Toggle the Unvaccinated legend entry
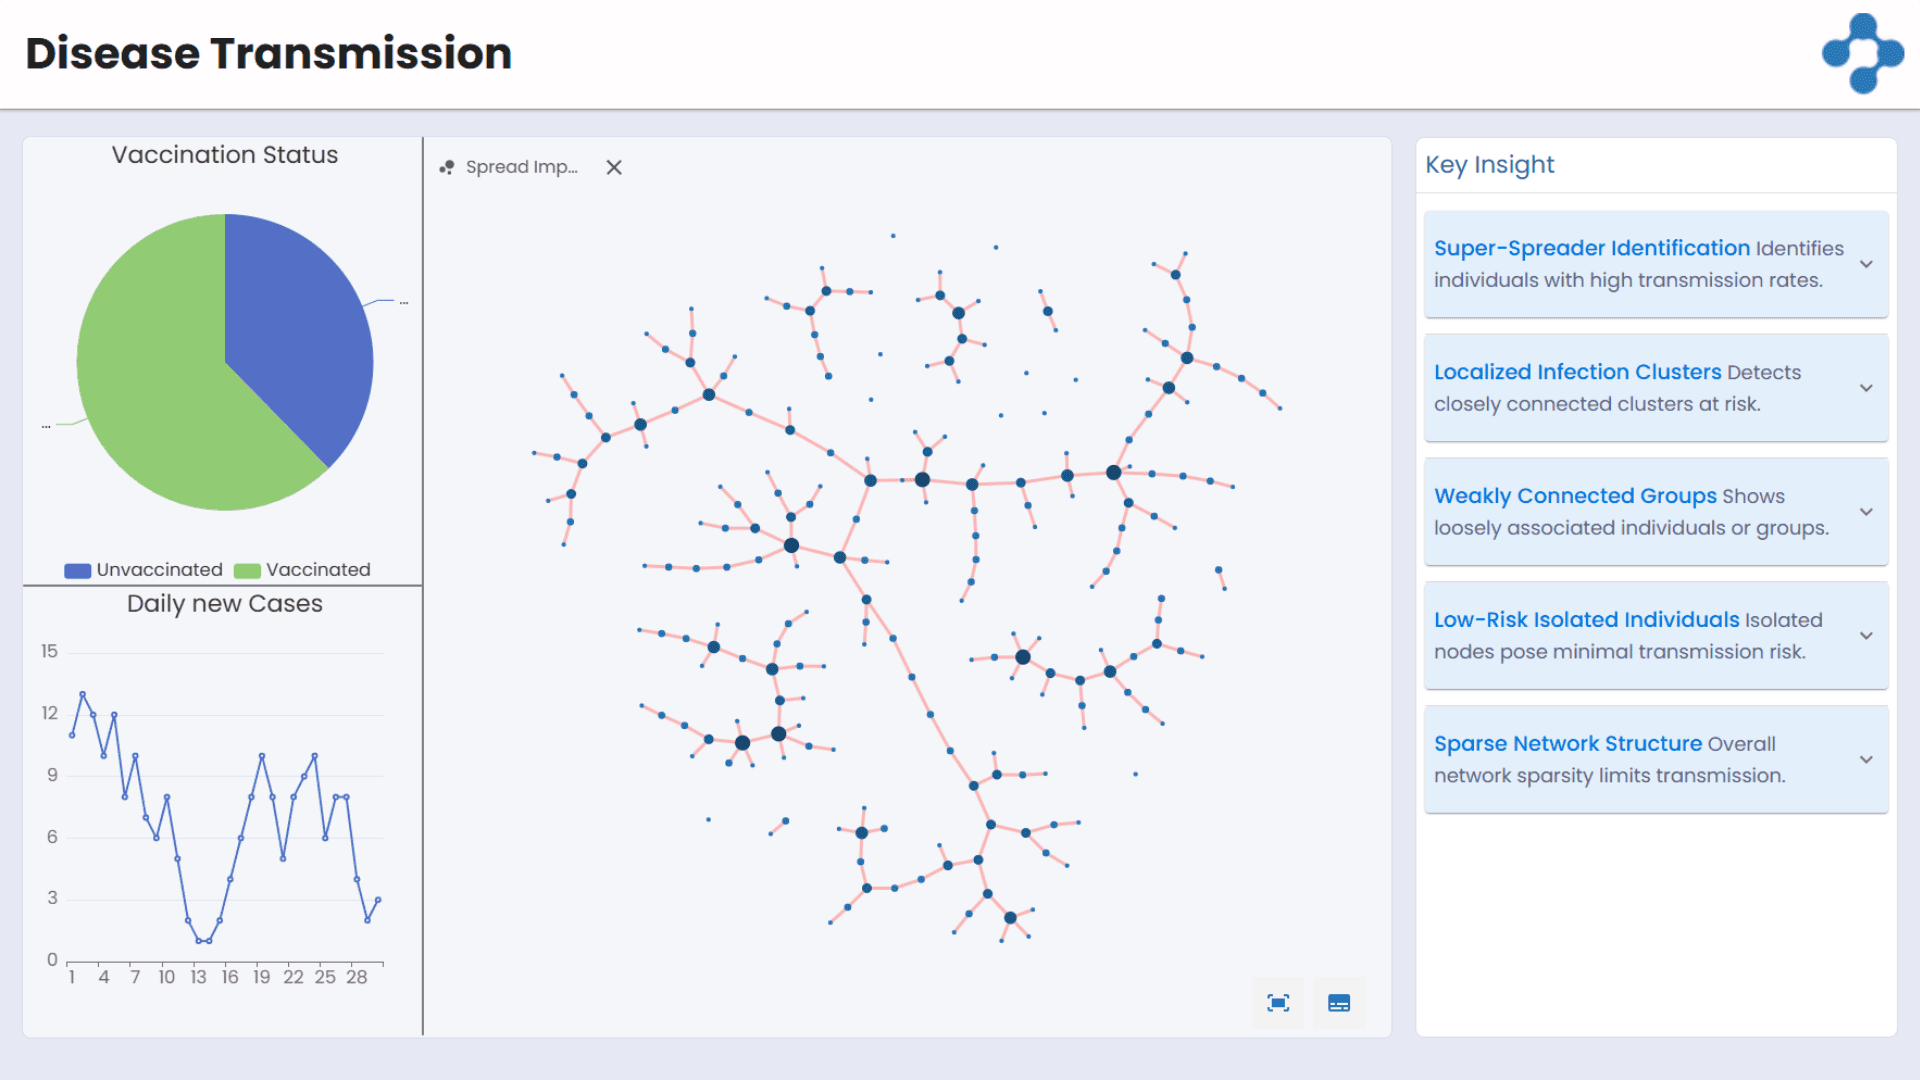The image size is (1920, 1080). pos(144,570)
